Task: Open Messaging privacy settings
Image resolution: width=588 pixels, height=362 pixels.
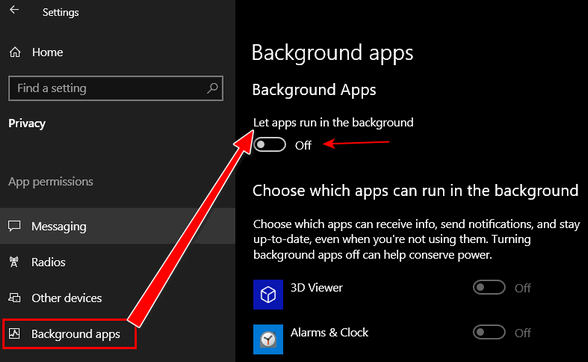Action: tap(117, 226)
